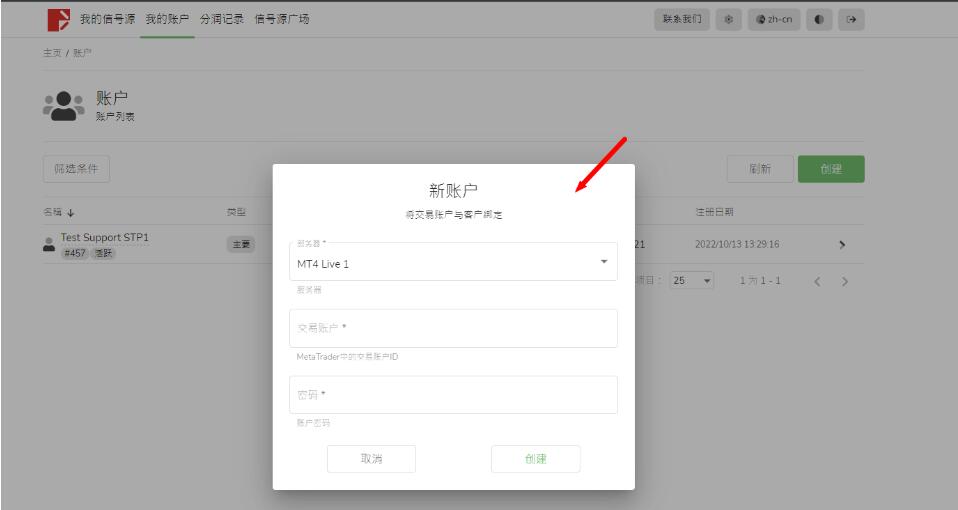Open the 信号源广场 tab
Screen dimensions: 958x510
283,19
